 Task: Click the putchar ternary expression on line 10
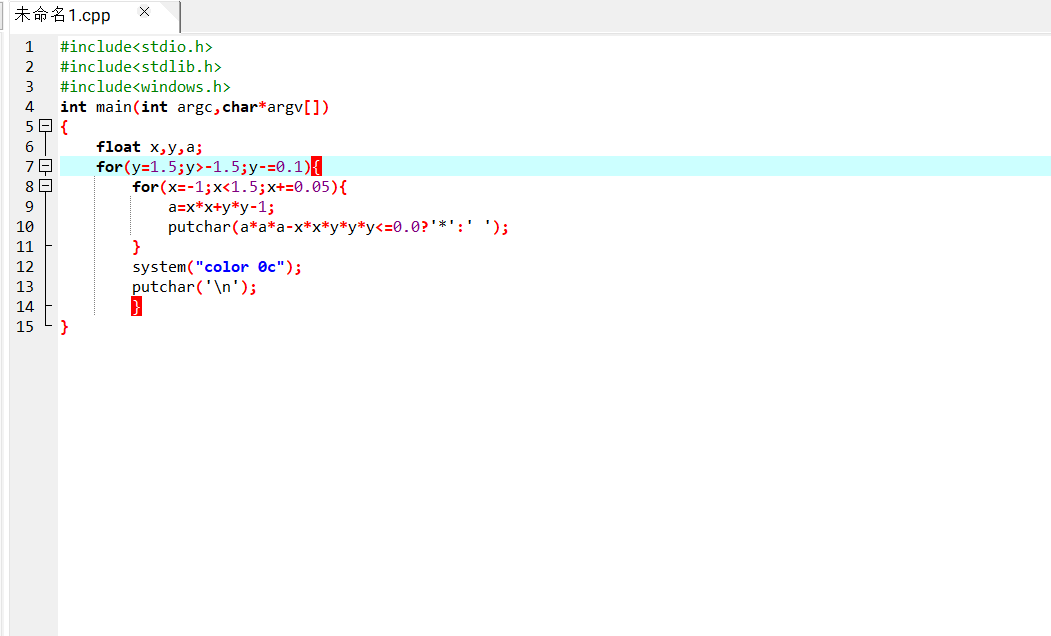[x=338, y=227]
